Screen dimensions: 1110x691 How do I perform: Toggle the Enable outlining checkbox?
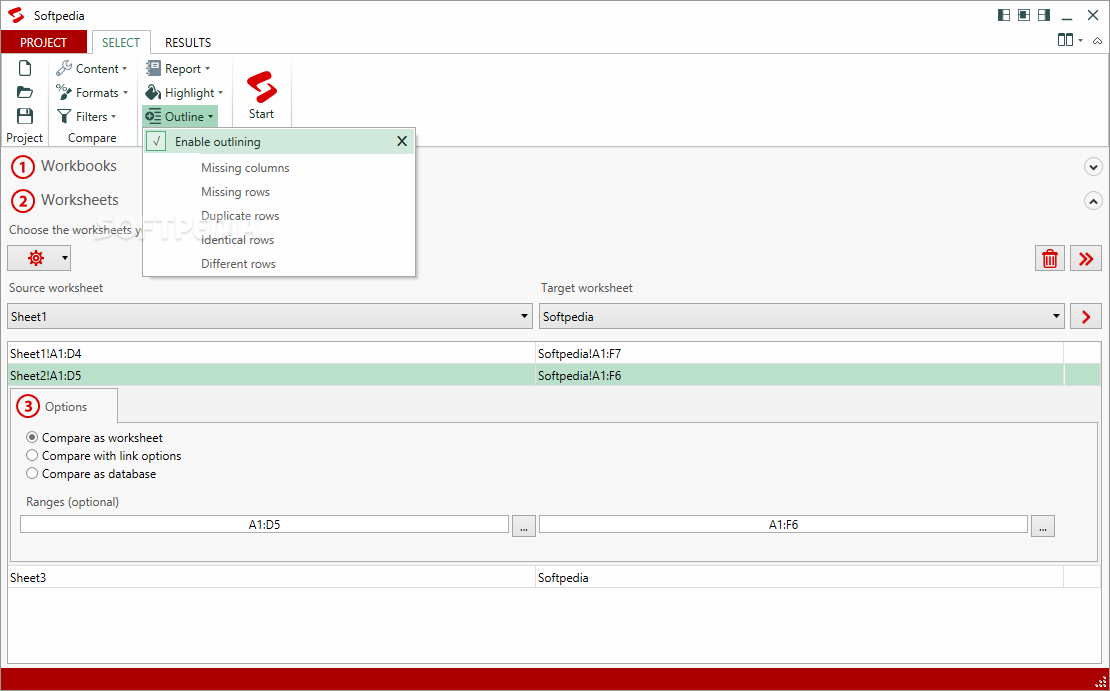coord(156,142)
